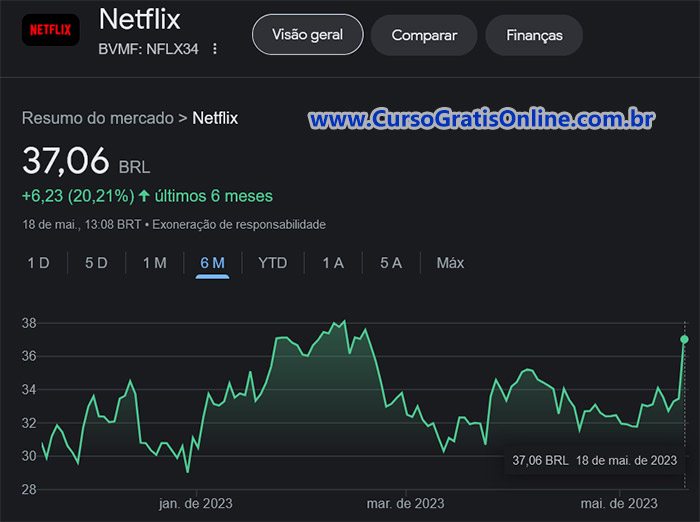Select the 1 A time range

[x=333, y=263]
